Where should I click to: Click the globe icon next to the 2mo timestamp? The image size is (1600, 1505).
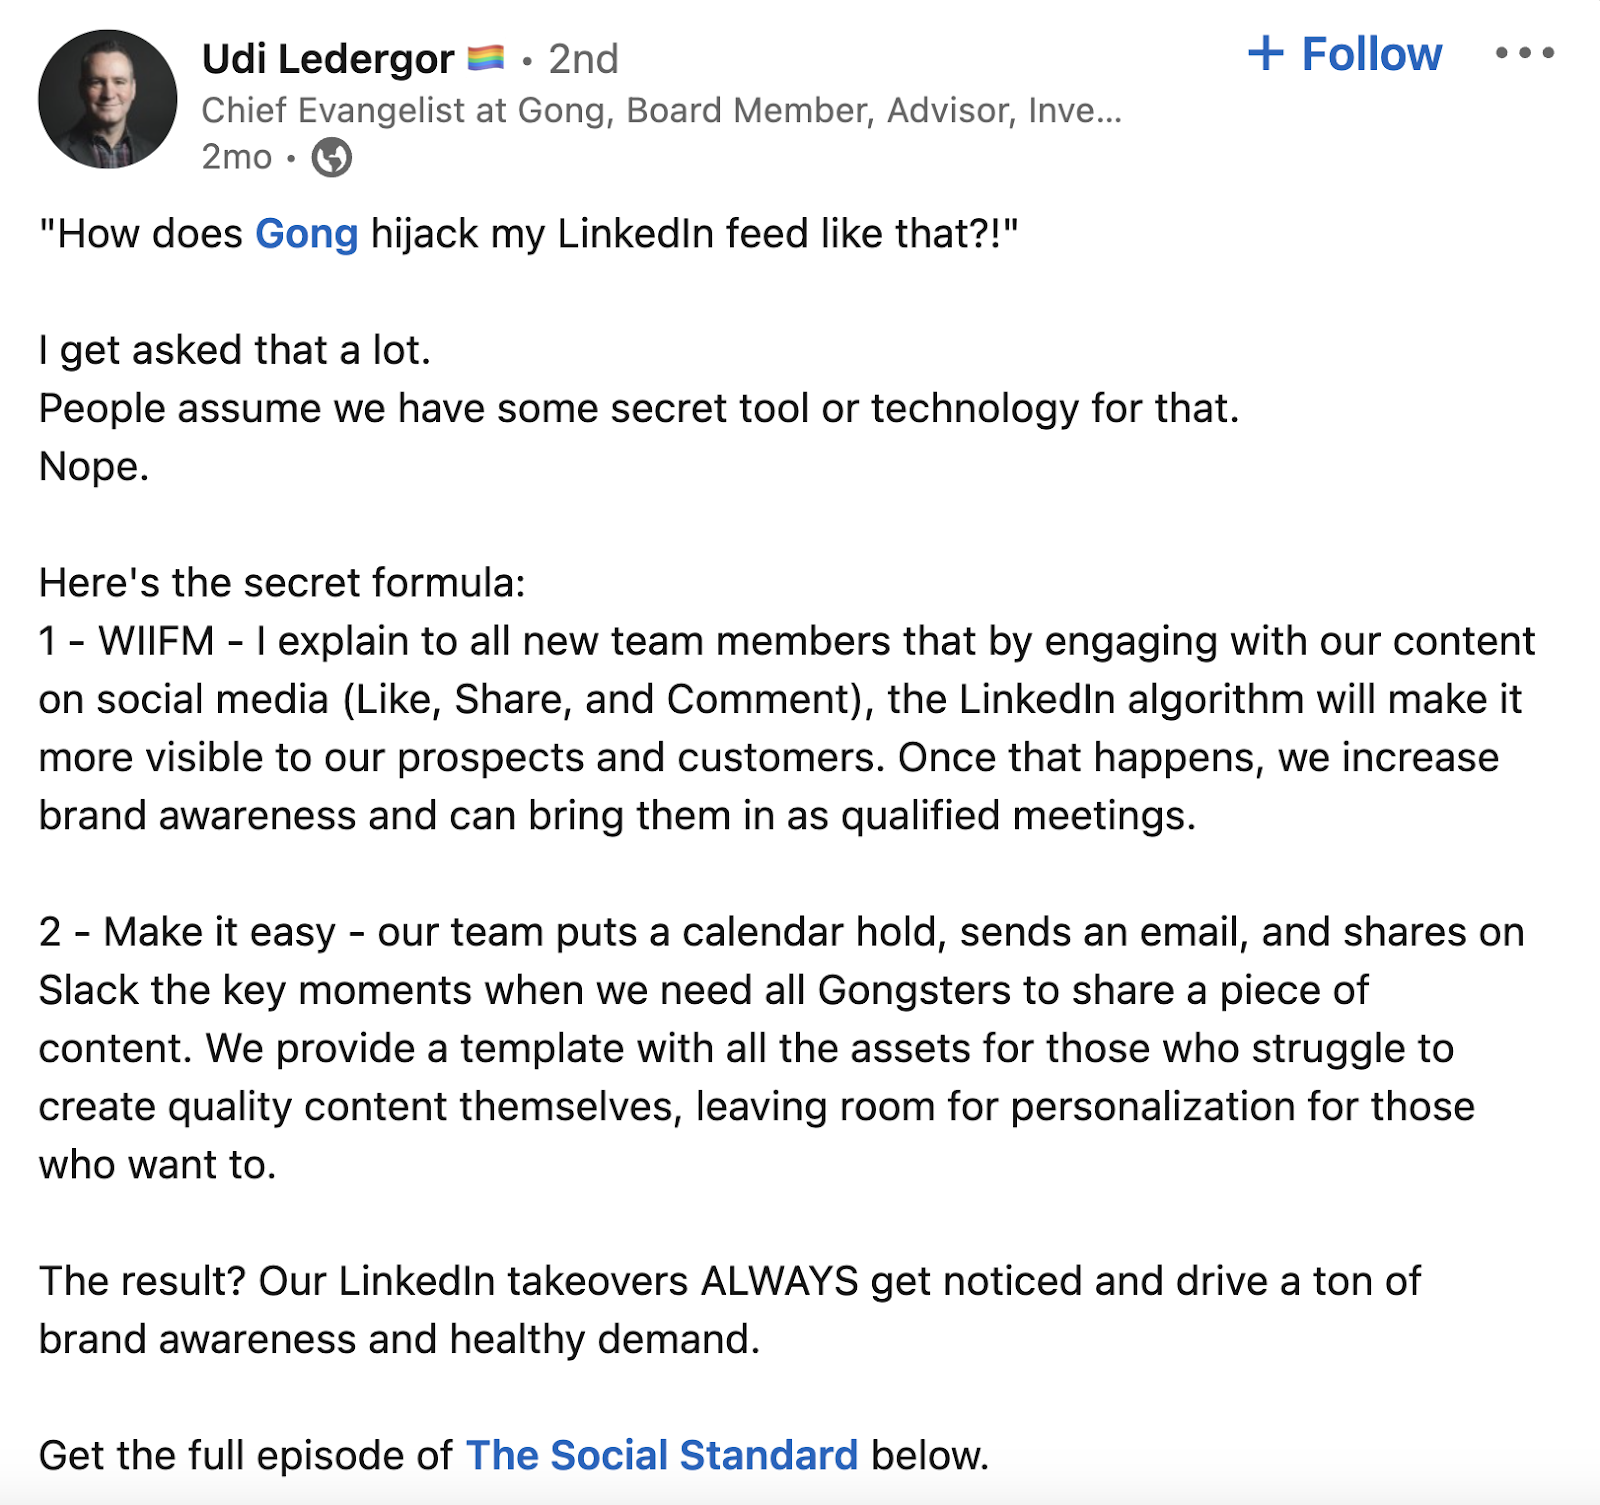[x=331, y=157]
